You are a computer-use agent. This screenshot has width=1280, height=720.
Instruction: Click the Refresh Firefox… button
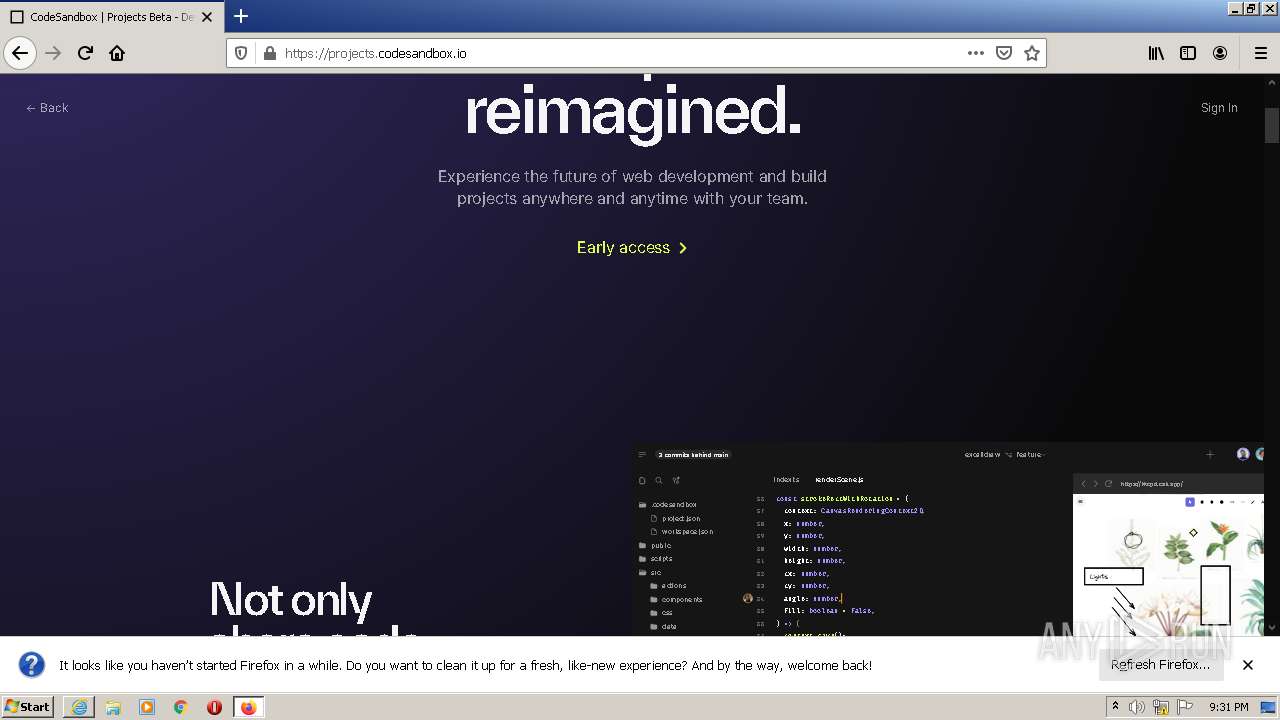point(1160,665)
